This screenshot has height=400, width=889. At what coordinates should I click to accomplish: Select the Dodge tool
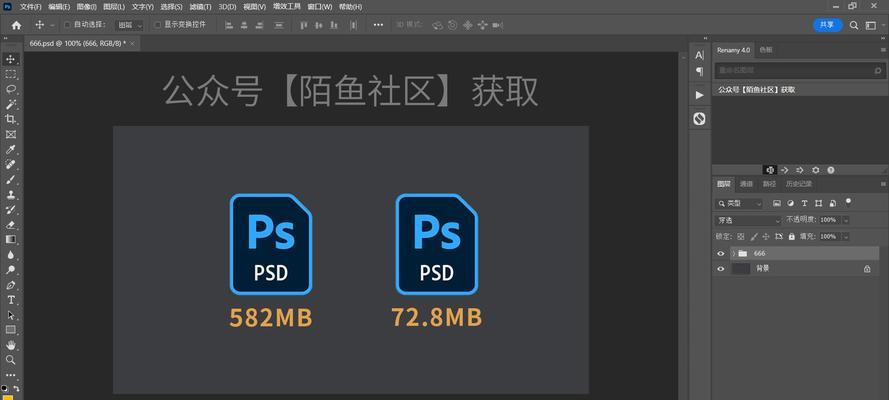pyautogui.click(x=11, y=270)
